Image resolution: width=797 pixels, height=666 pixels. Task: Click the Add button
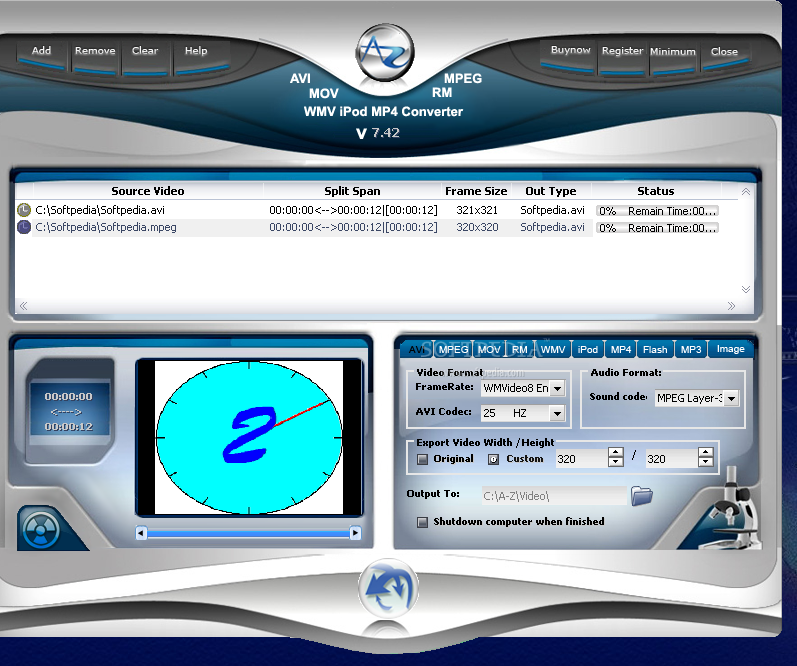41,55
